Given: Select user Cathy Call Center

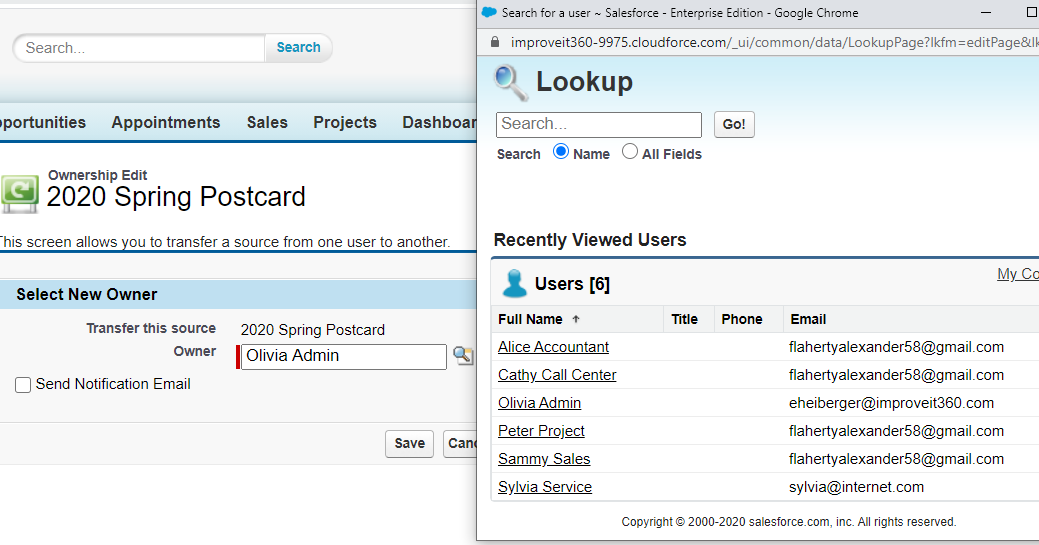Looking at the screenshot, I should pos(557,375).
